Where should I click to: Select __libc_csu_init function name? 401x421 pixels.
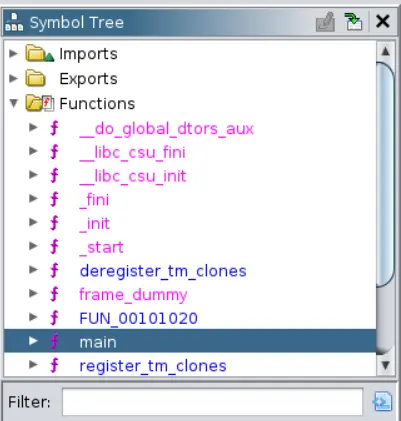click(x=133, y=176)
